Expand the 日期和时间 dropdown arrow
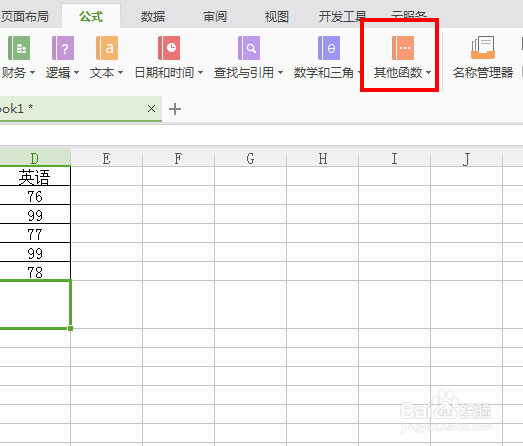This screenshot has width=523, height=446. click(x=200, y=72)
